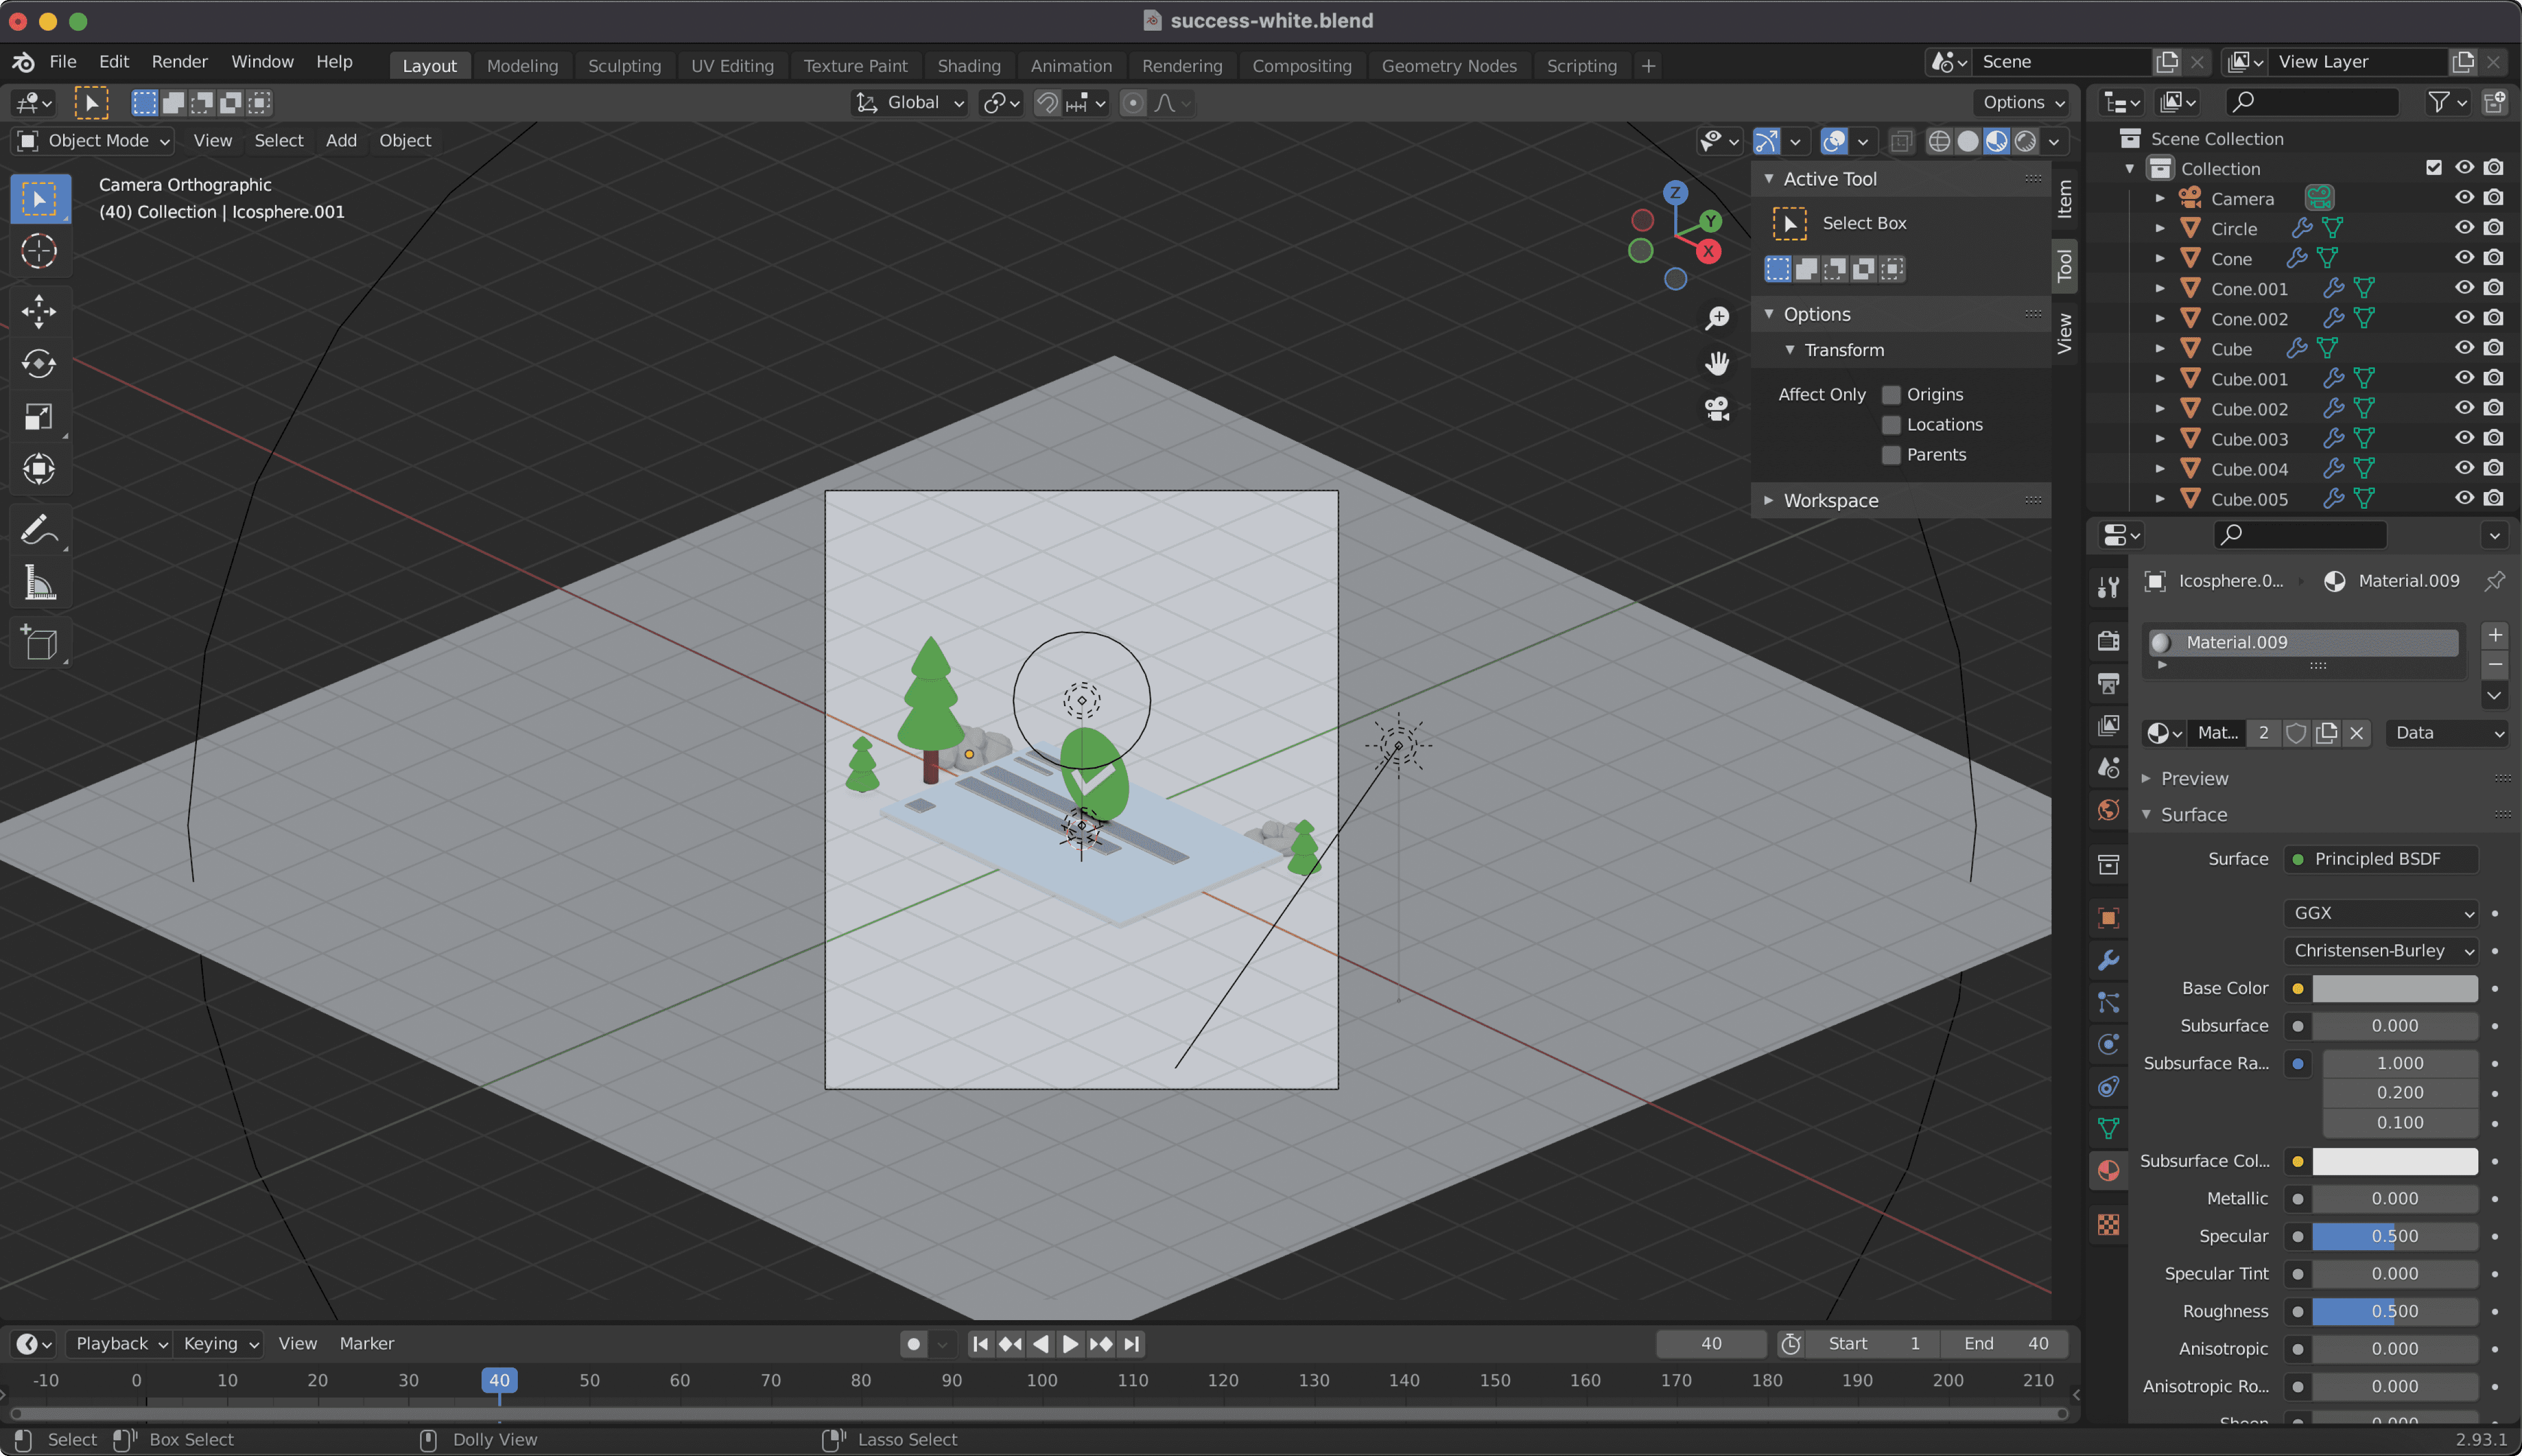2522x1456 pixels.
Task: Activate the Rotate tool
Action: pos(39,364)
